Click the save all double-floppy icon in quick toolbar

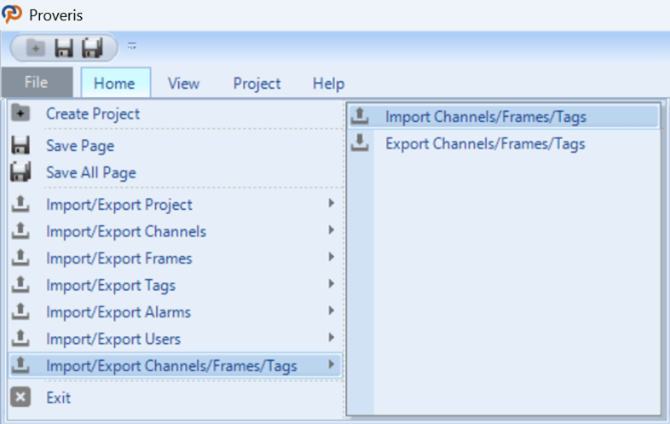92,47
